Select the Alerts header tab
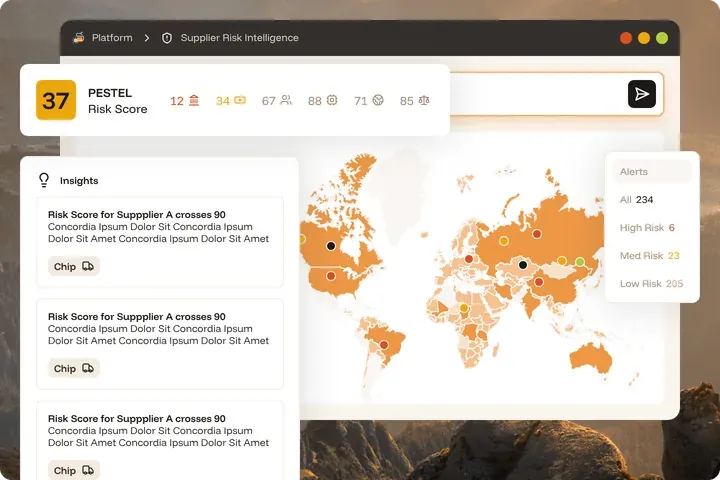The image size is (720, 480). pyautogui.click(x=652, y=172)
